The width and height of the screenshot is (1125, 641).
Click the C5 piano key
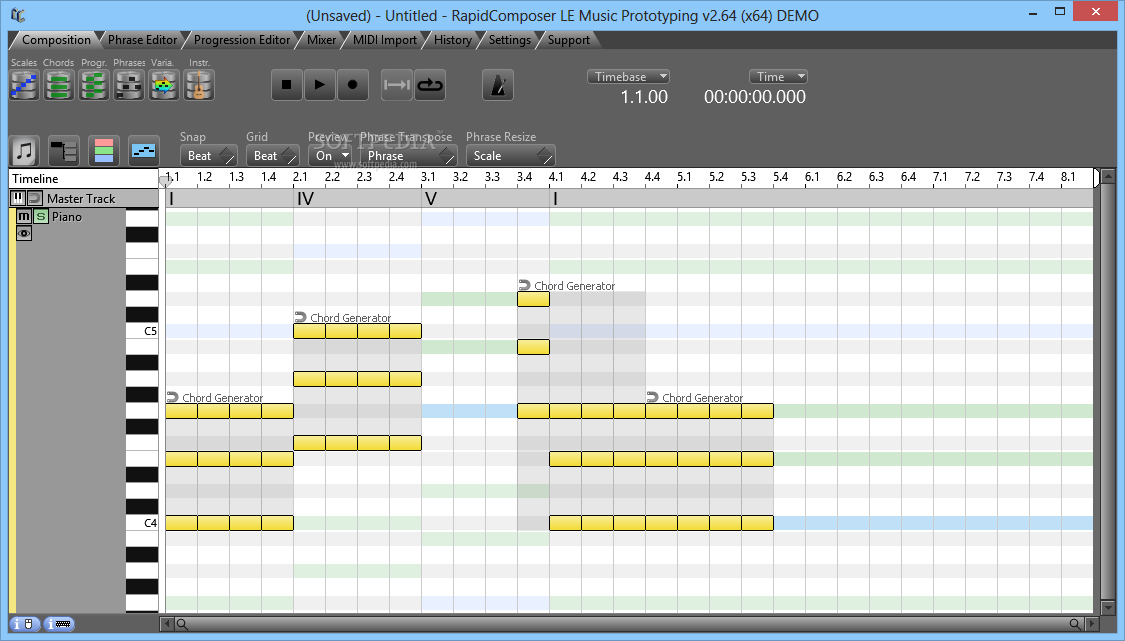pyautogui.click(x=142, y=331)
